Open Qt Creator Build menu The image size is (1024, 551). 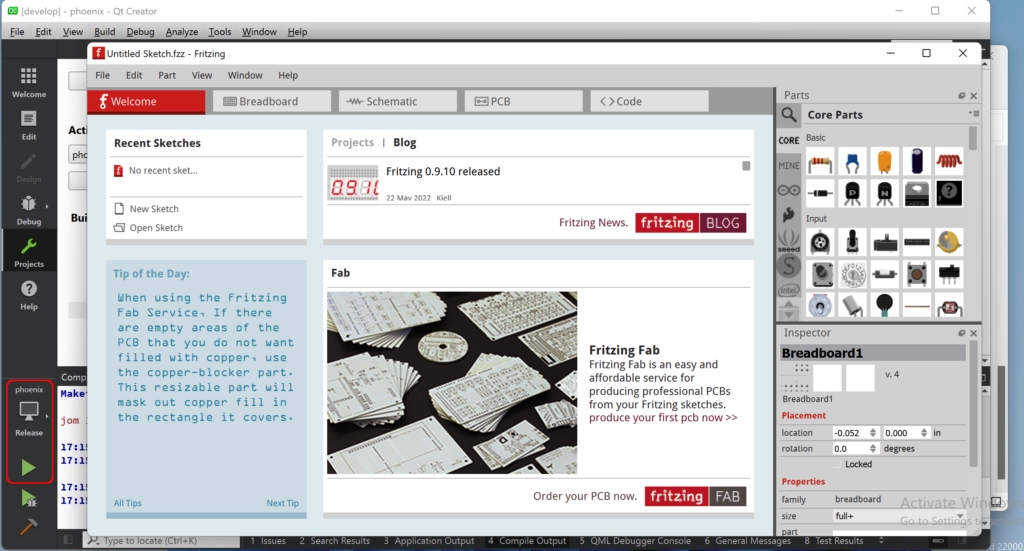tap(104, 31)
